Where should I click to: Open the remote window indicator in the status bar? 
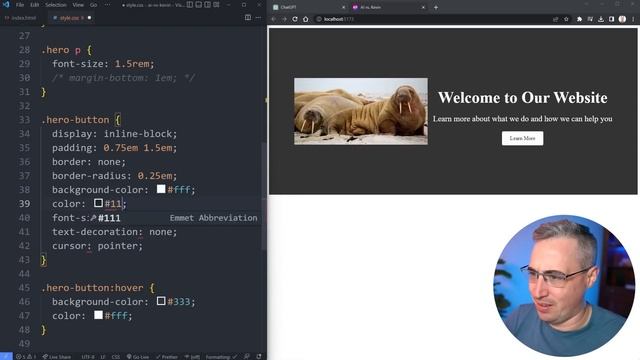coord(6,356)
